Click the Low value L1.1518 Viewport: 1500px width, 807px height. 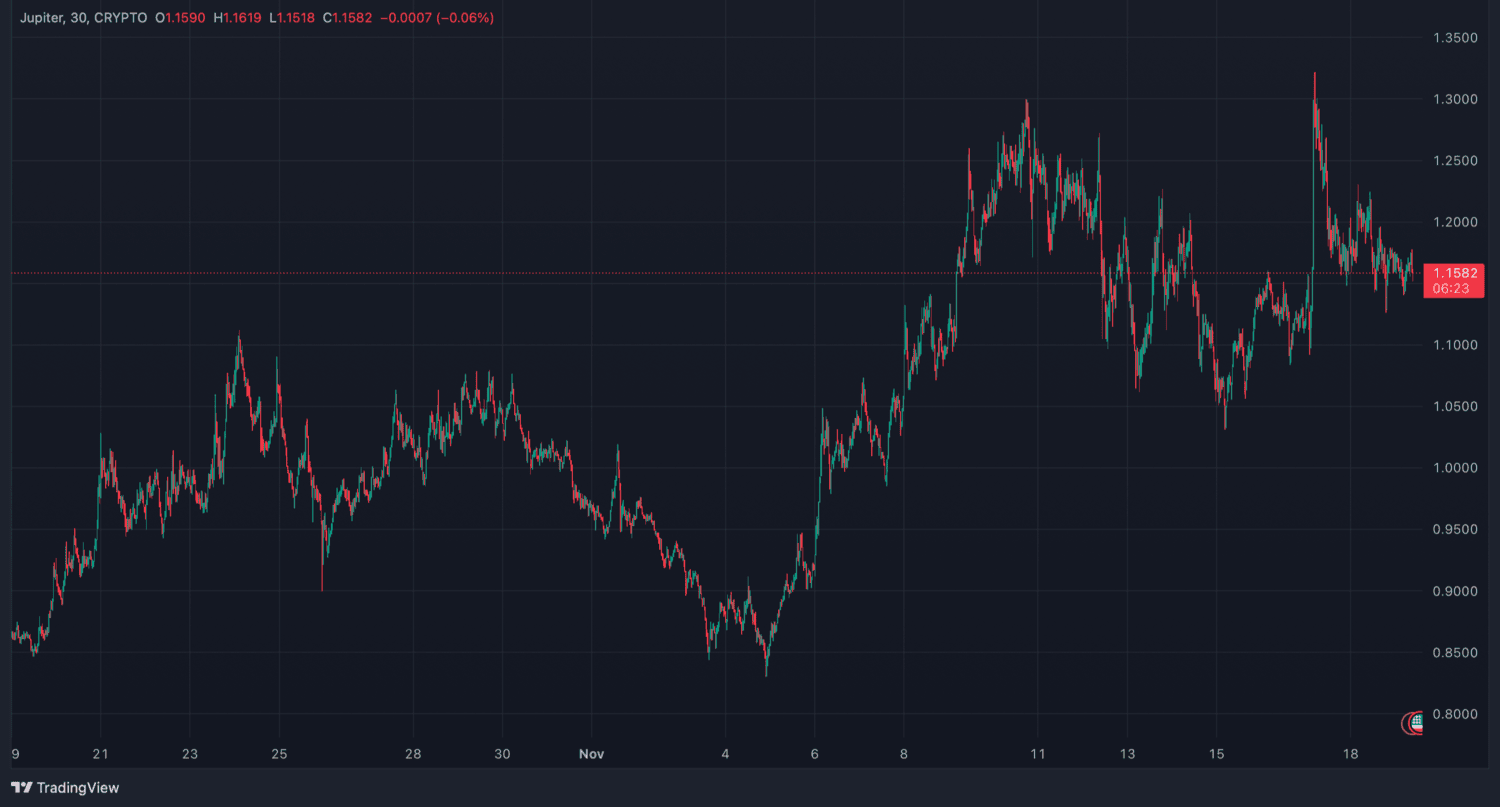pos(291,18)
